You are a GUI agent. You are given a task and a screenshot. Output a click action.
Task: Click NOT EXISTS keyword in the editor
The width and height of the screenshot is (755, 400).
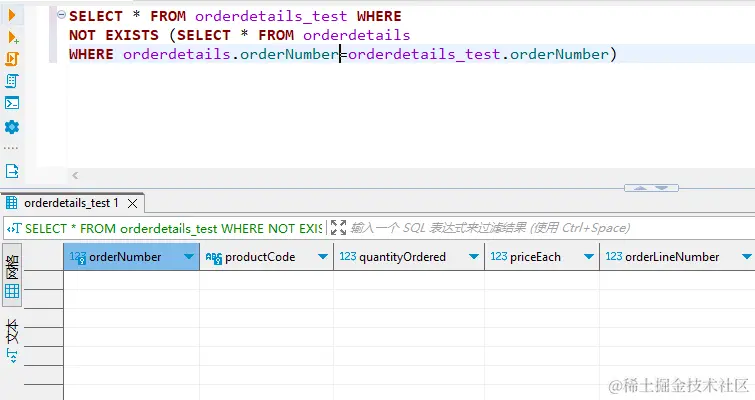point(114,35)
